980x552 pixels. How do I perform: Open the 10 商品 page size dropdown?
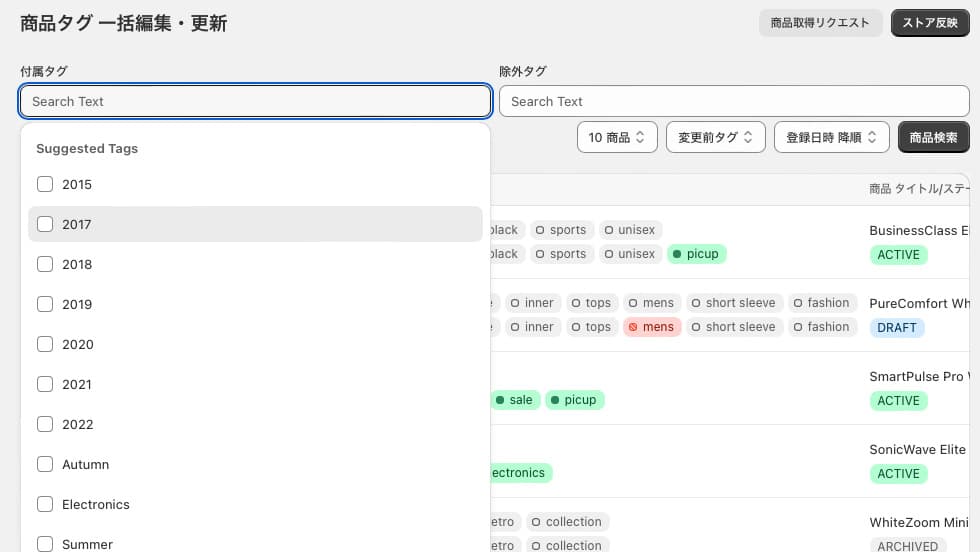[x=617, y=137]
